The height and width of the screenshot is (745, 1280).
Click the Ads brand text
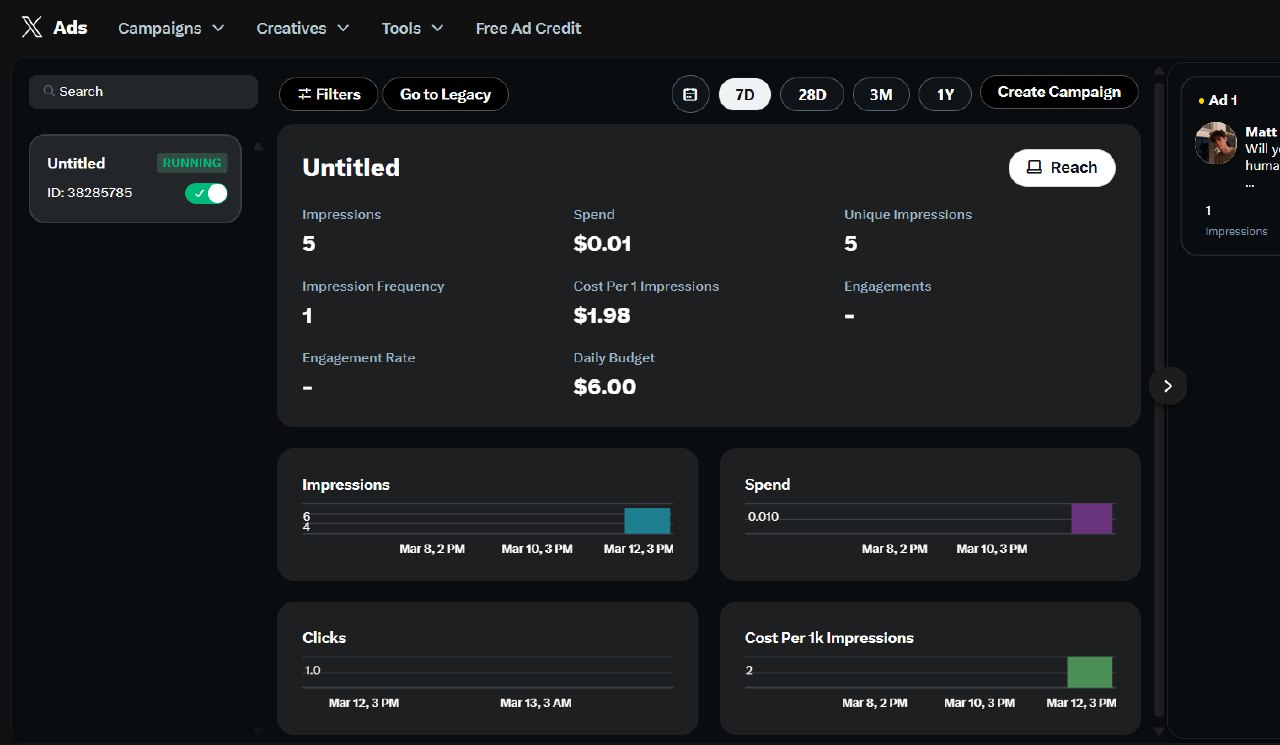pos(70,28)
